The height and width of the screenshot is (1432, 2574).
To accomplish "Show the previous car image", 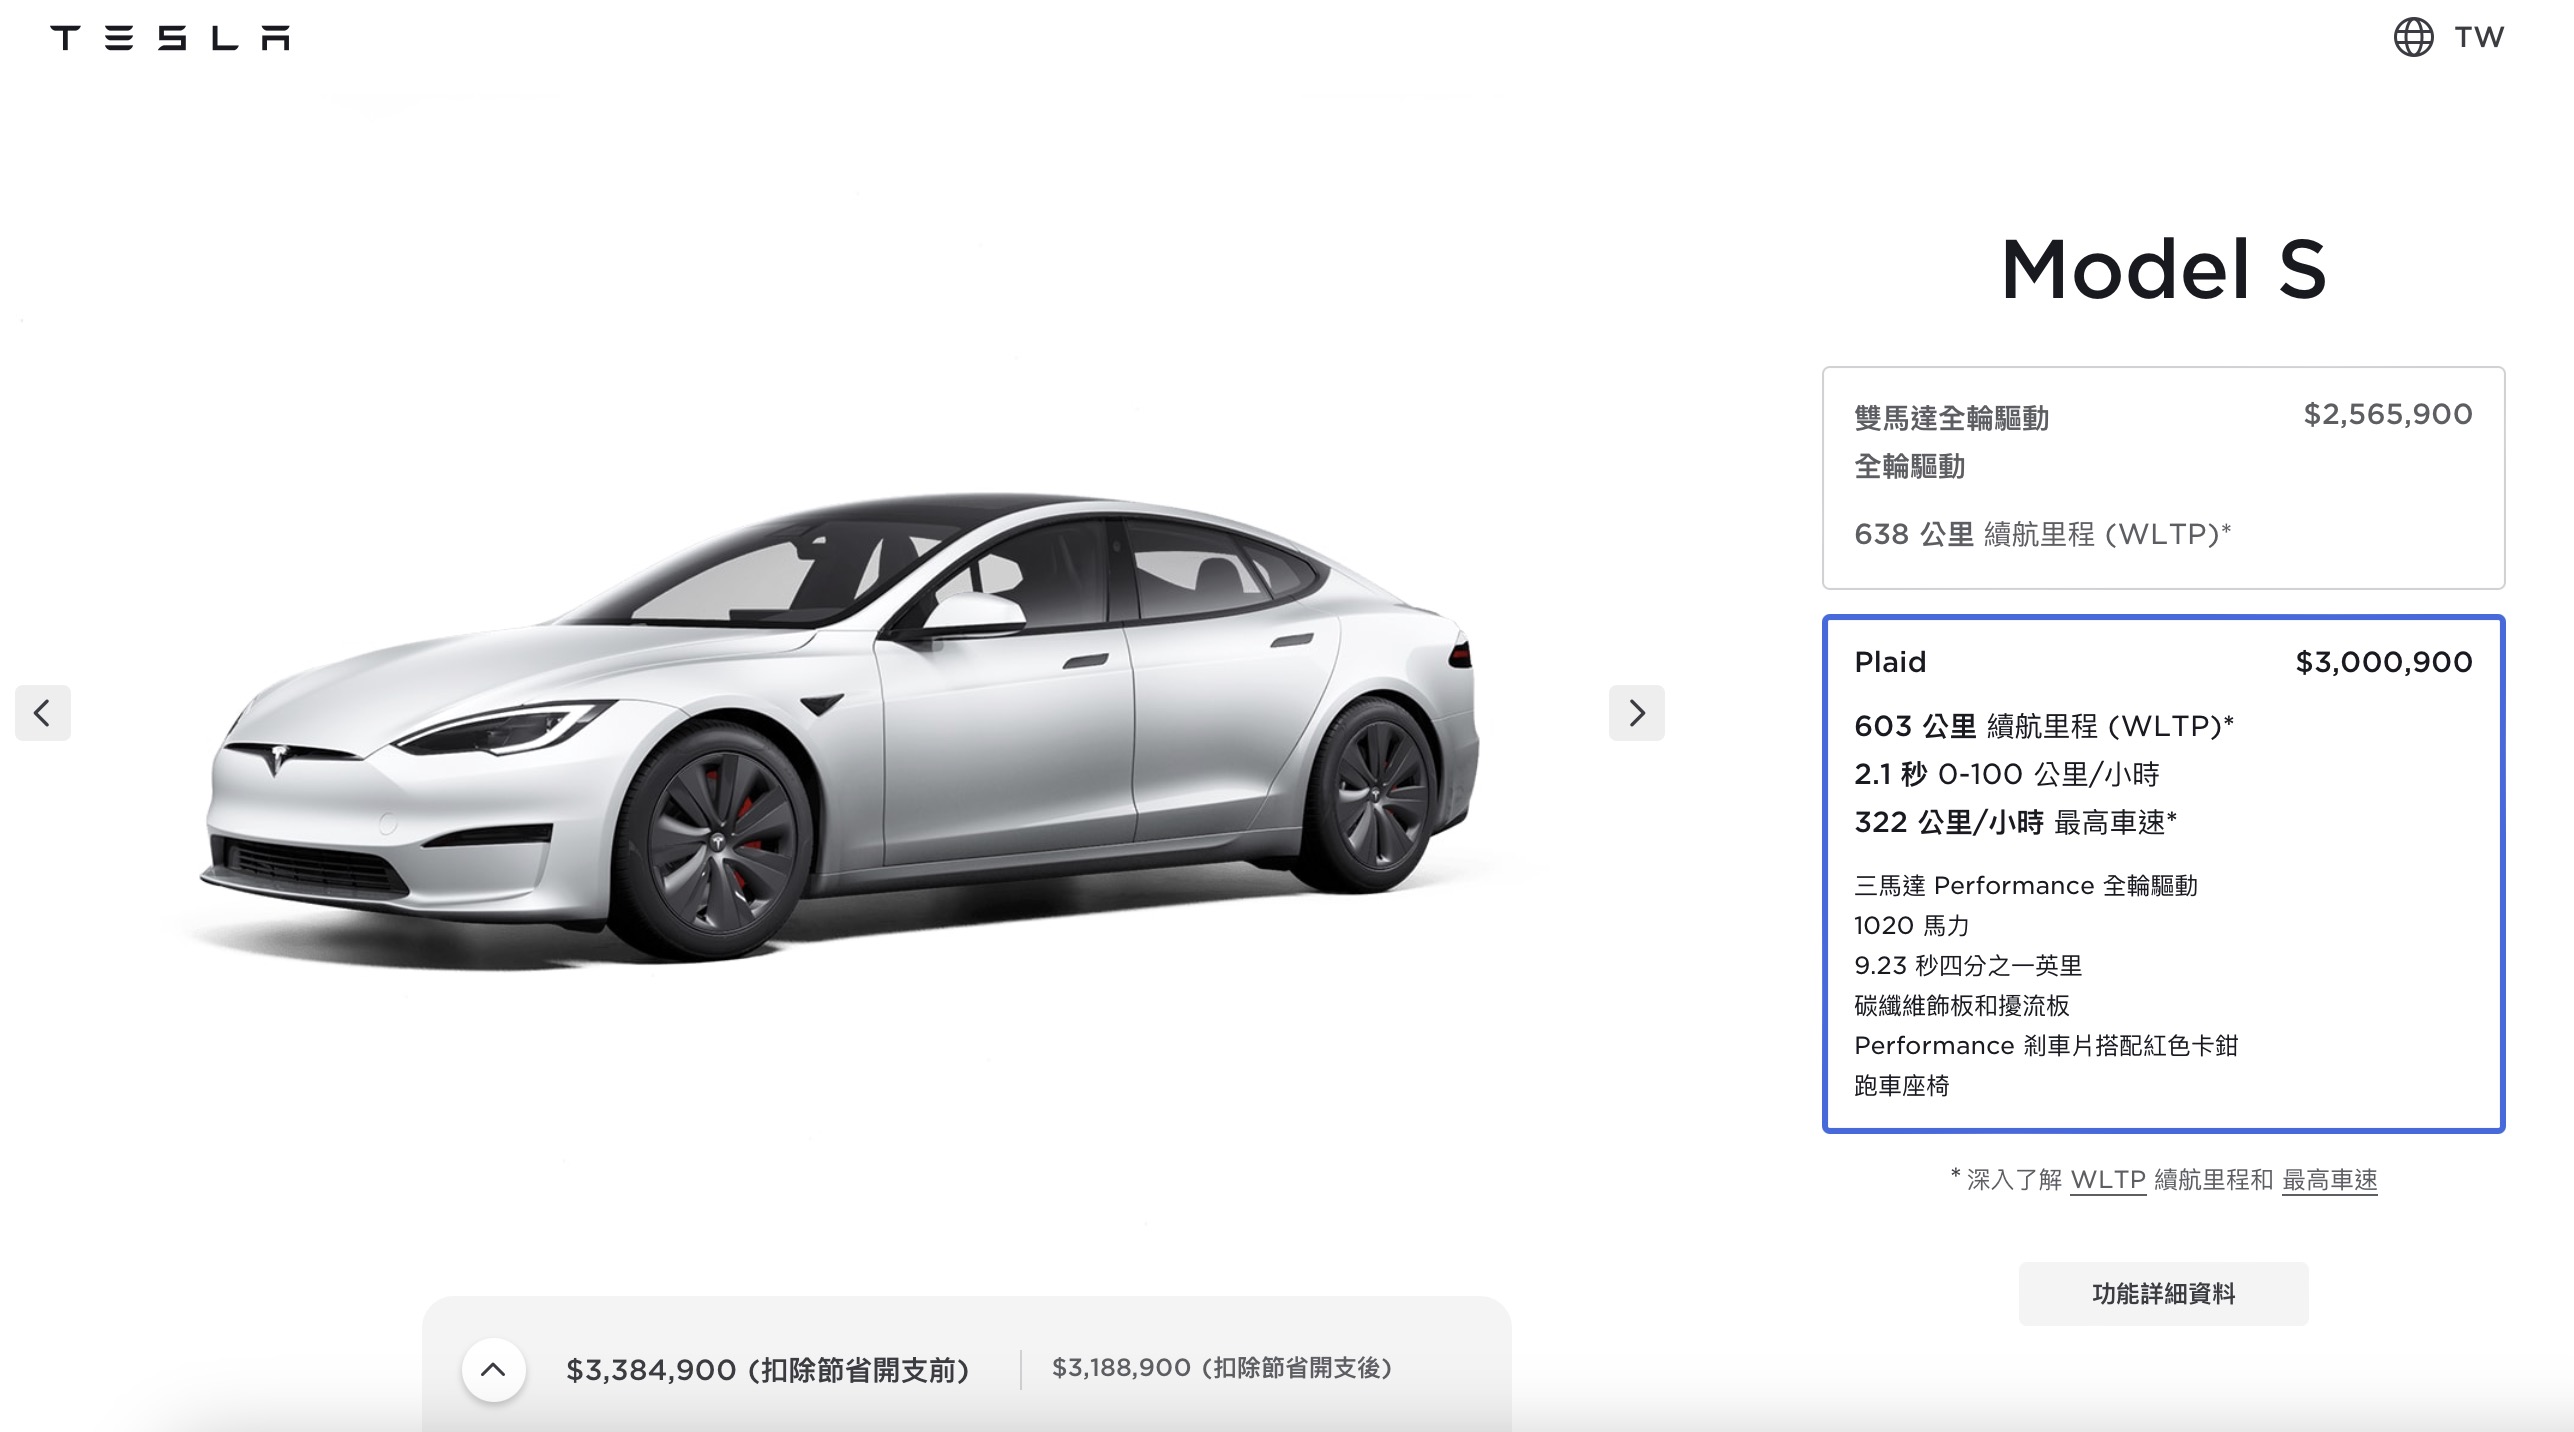I will (x=43, y=713).
